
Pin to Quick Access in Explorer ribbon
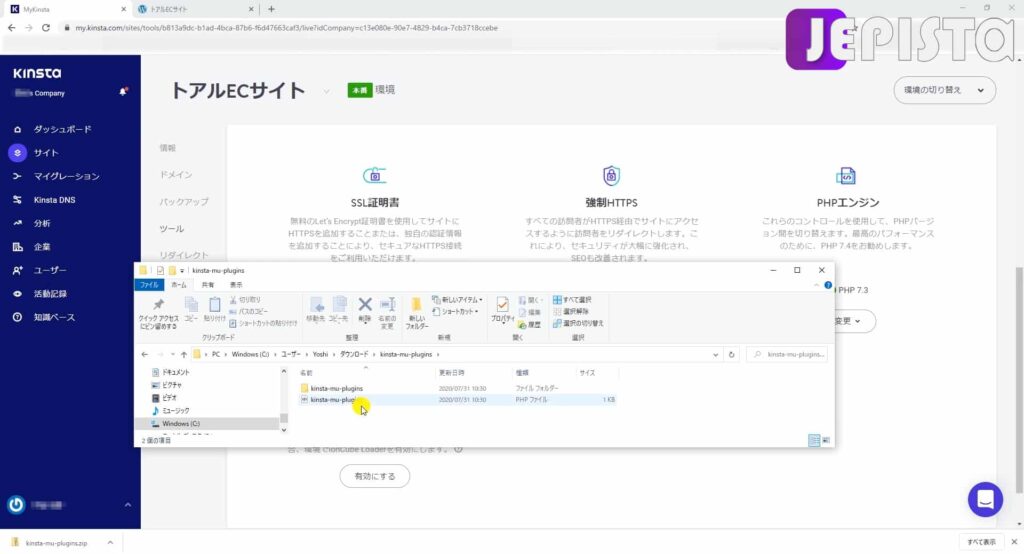158,314
